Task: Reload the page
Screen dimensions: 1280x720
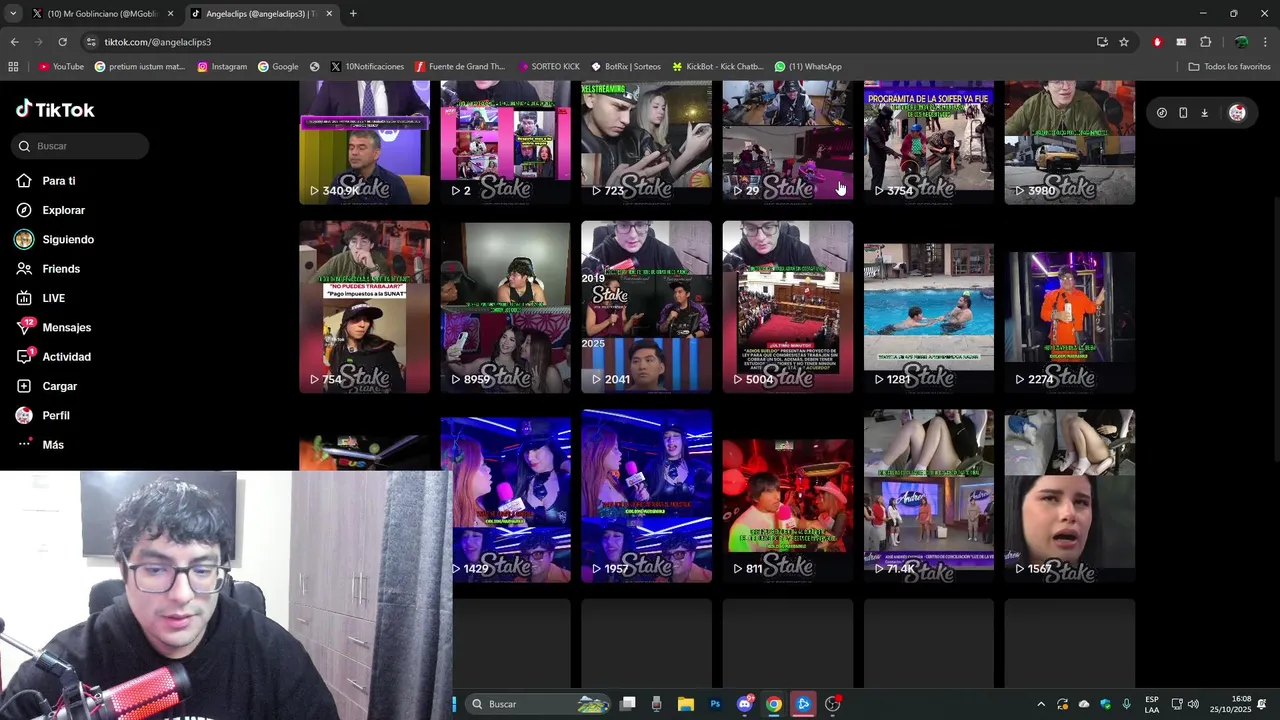Action: click(x=62, y=42)
